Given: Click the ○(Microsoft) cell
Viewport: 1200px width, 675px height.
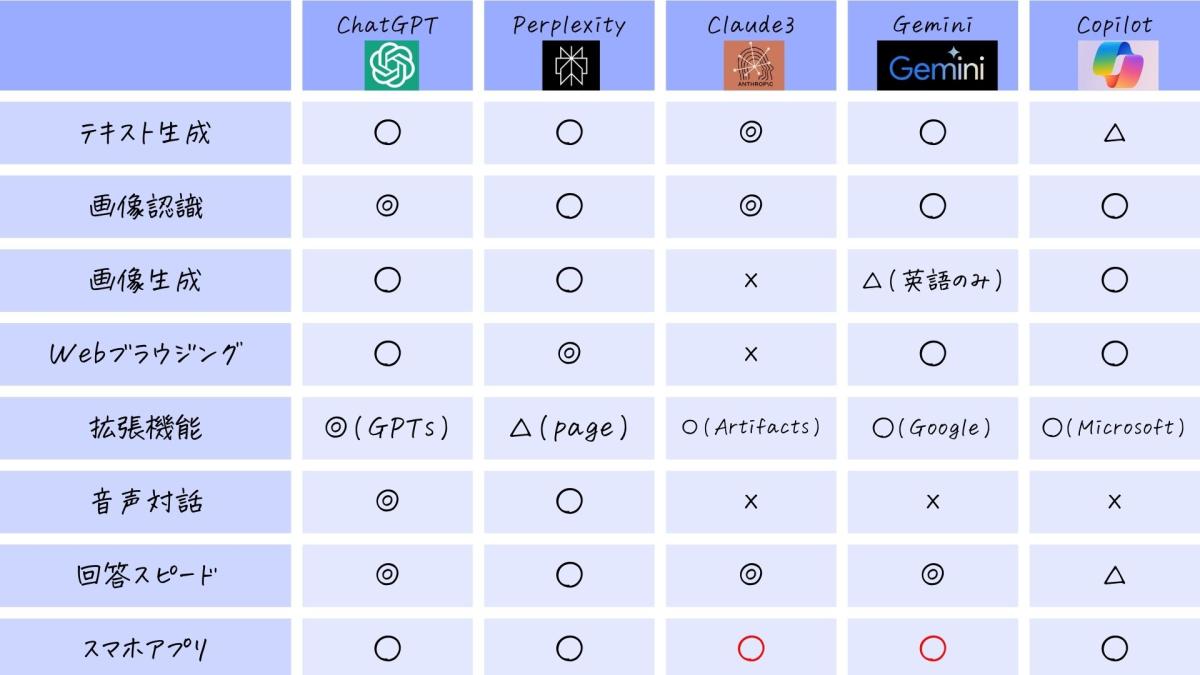Looking at the screenshot, I should click(x=1114, y=428).
